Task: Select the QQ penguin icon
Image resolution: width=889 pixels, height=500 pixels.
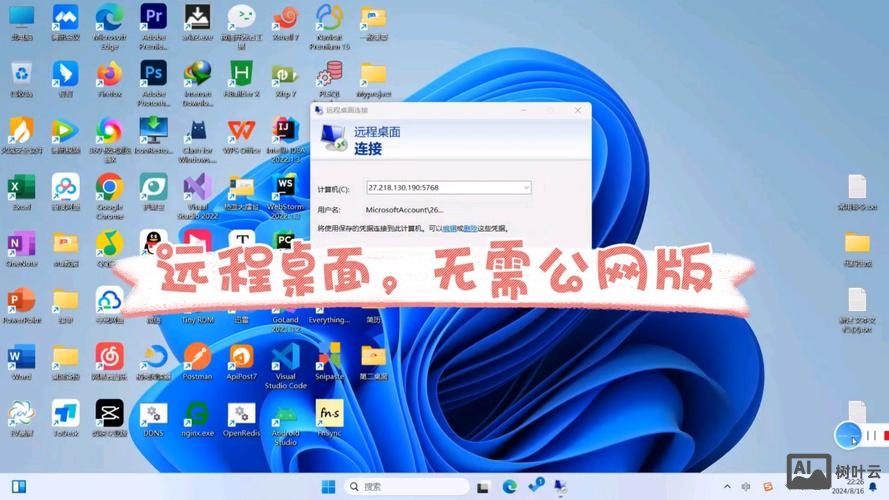Action: click(x=153, y=239)
